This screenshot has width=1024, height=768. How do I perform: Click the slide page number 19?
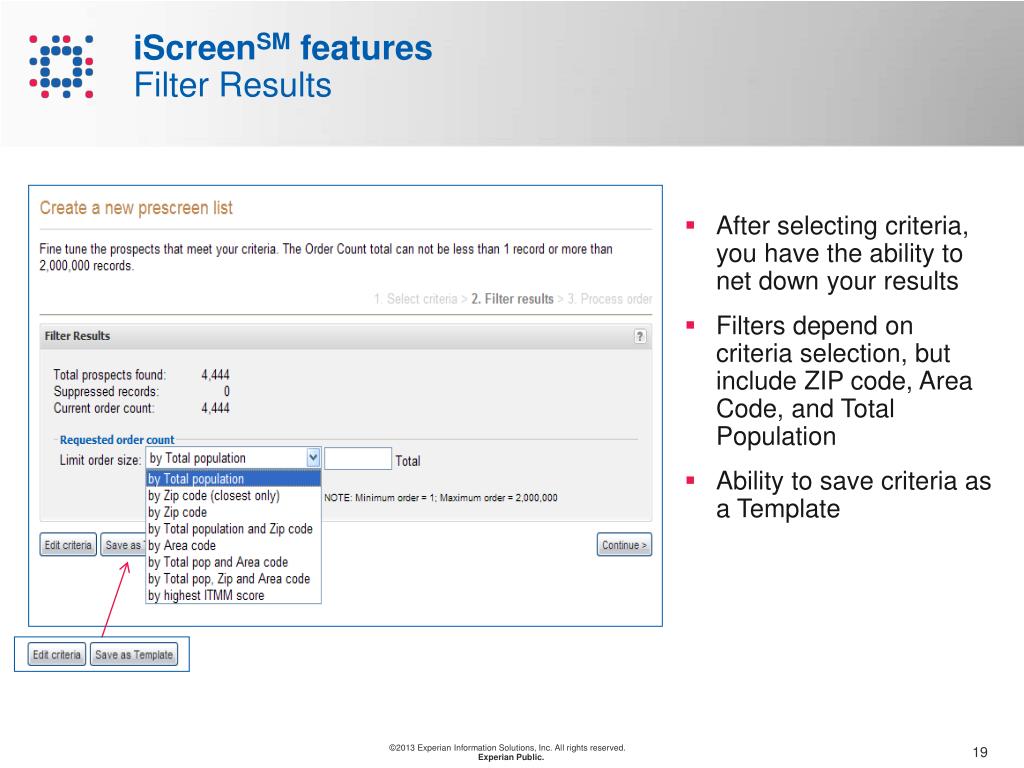pos(980,752)
